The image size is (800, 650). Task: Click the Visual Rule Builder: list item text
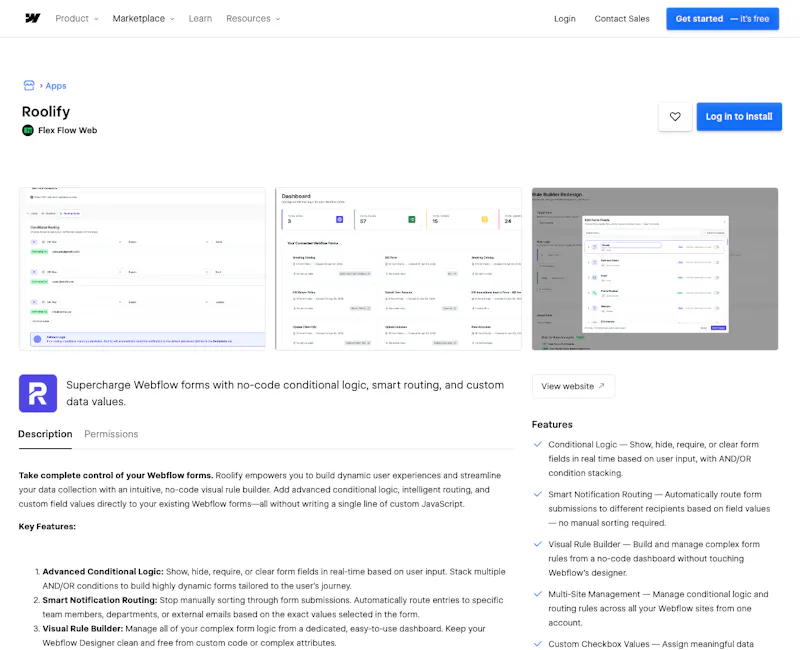83,629
